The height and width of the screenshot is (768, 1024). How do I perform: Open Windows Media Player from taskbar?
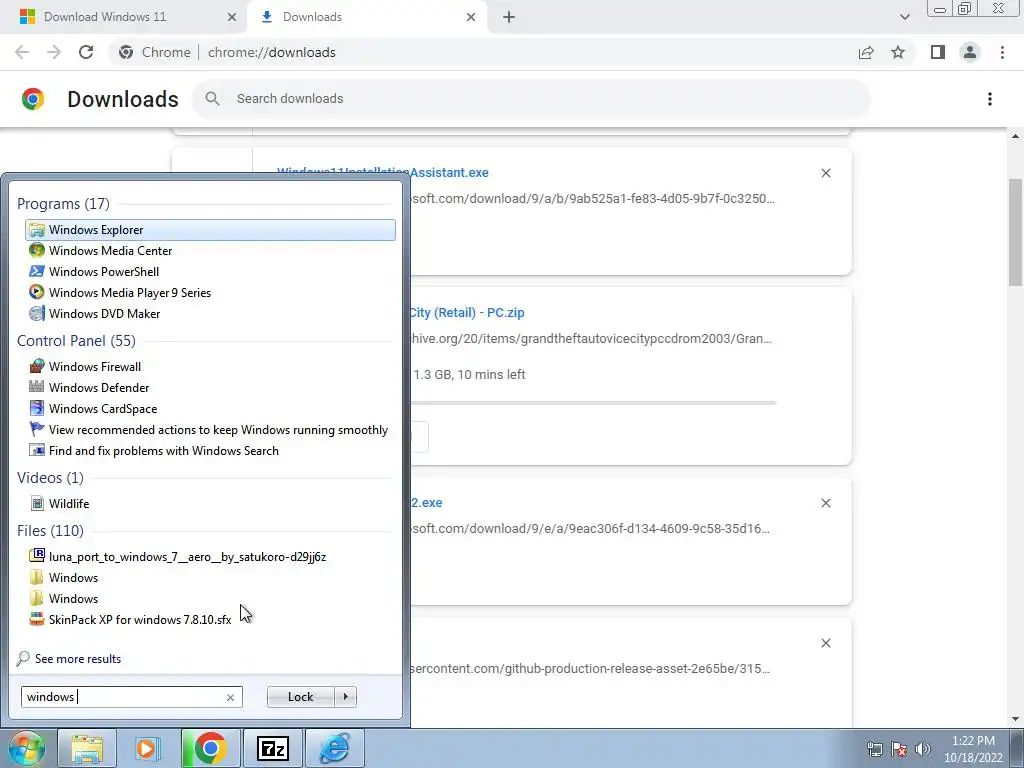[x=148, y=748]
